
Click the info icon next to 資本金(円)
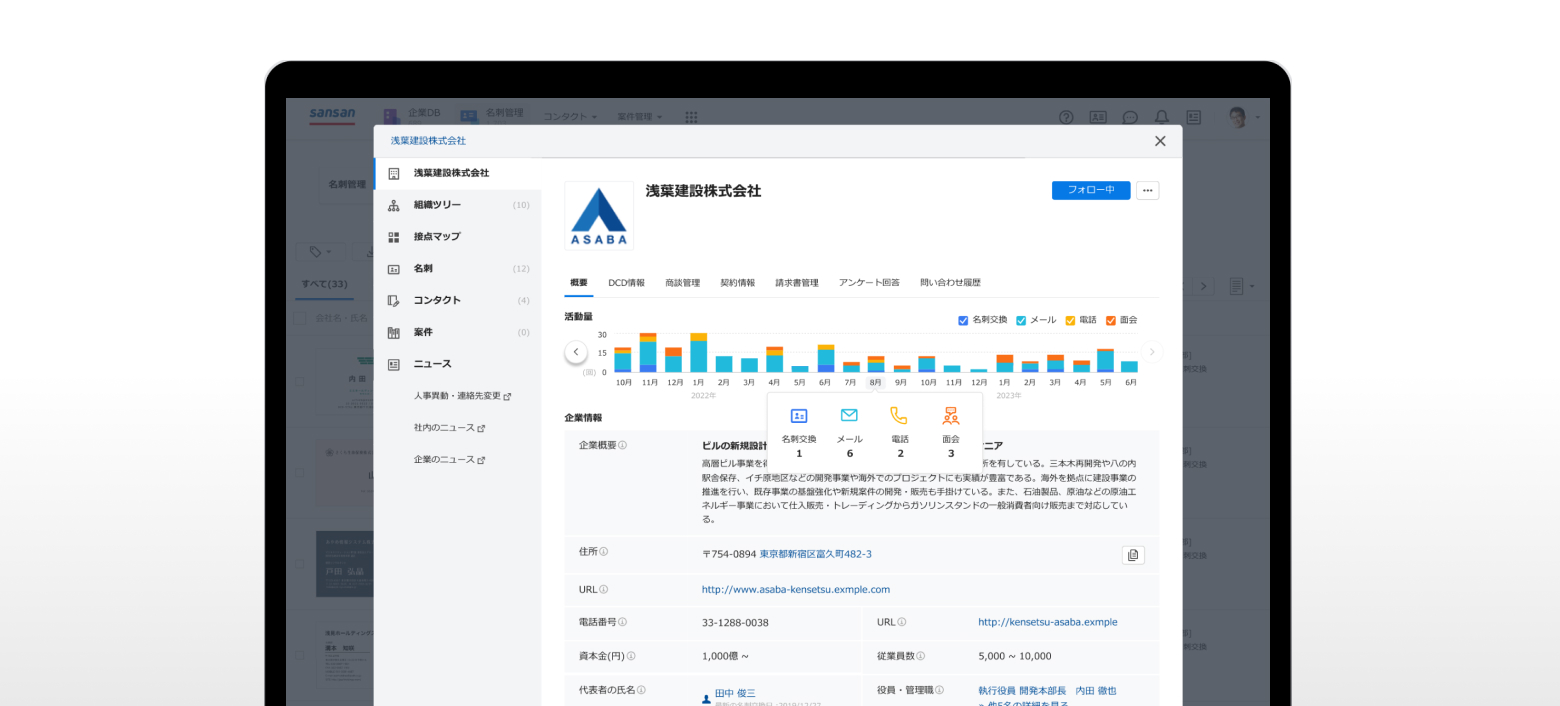tap(631, 657)
